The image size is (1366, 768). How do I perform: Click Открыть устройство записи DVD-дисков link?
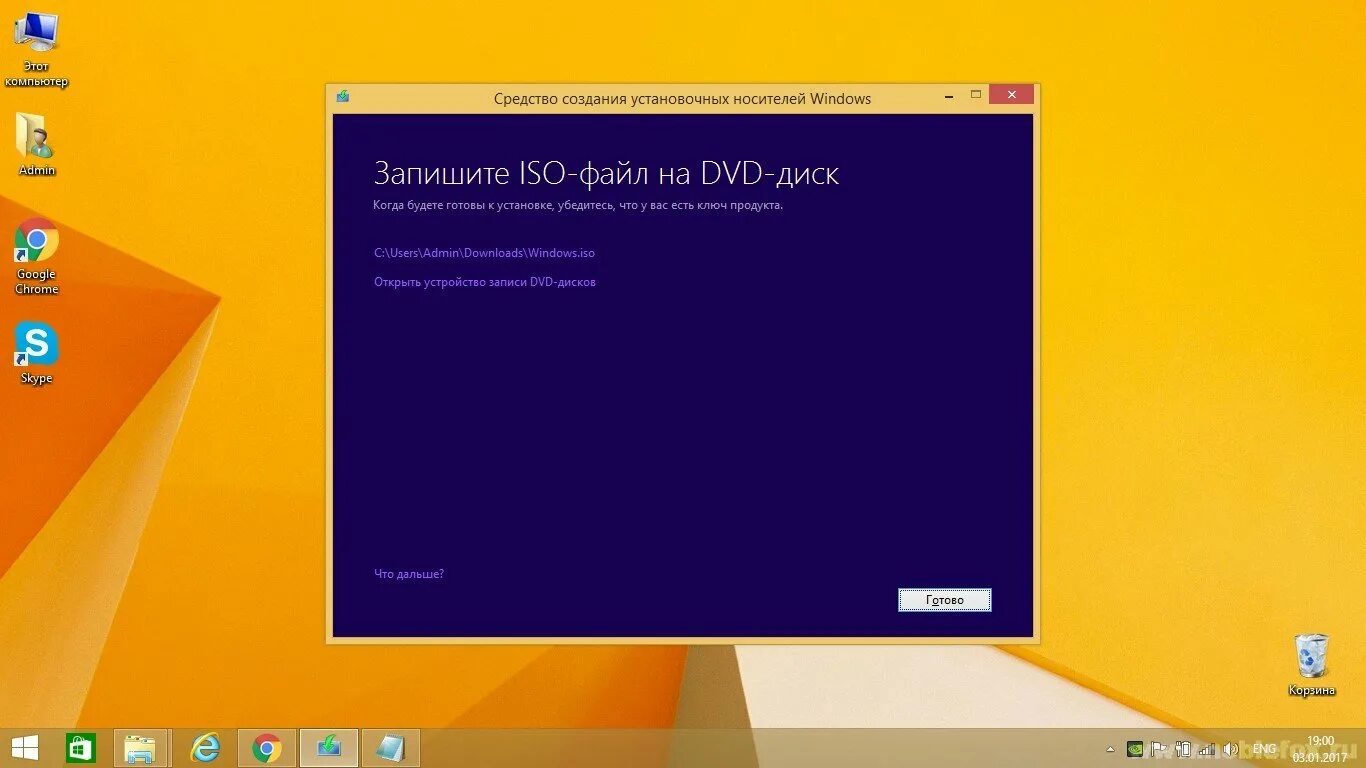click(485, 282)
